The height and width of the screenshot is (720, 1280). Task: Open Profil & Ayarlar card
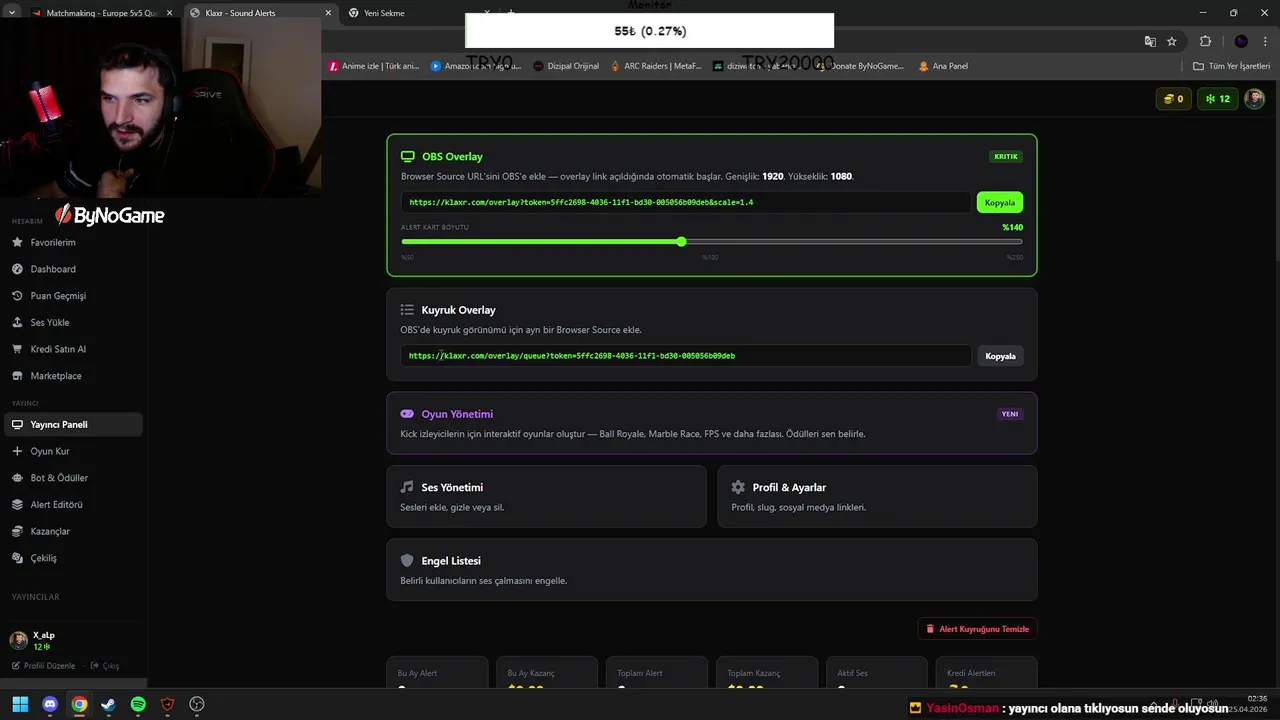coord(877,496)
